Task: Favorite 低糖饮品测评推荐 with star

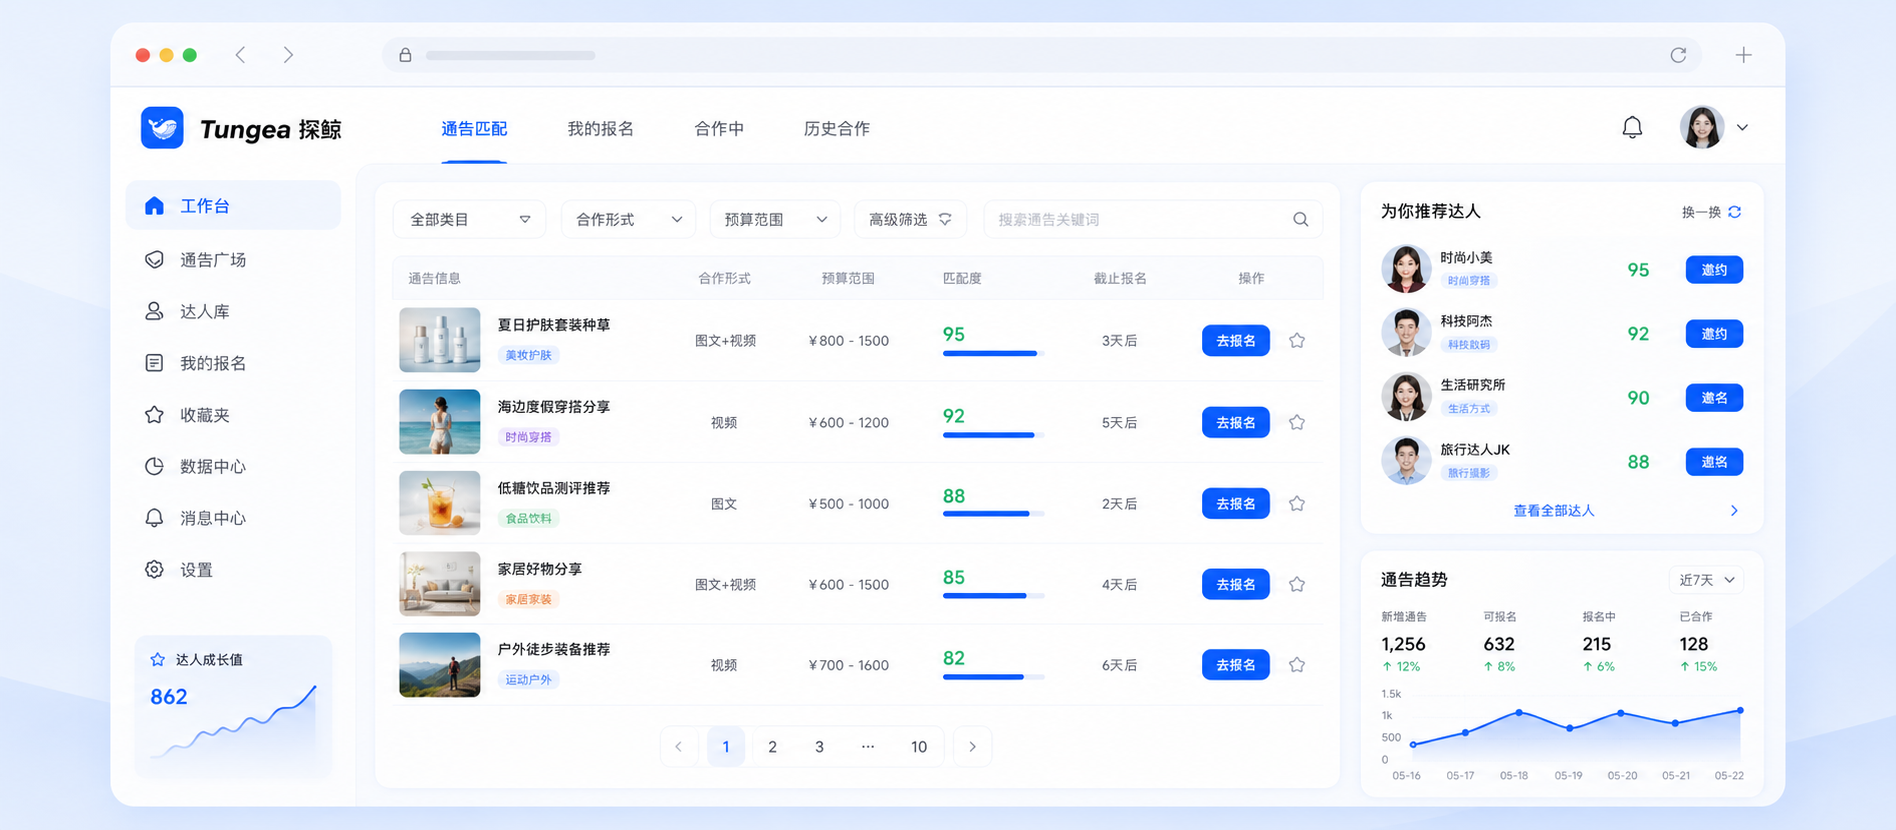Action: point(1297,503)
